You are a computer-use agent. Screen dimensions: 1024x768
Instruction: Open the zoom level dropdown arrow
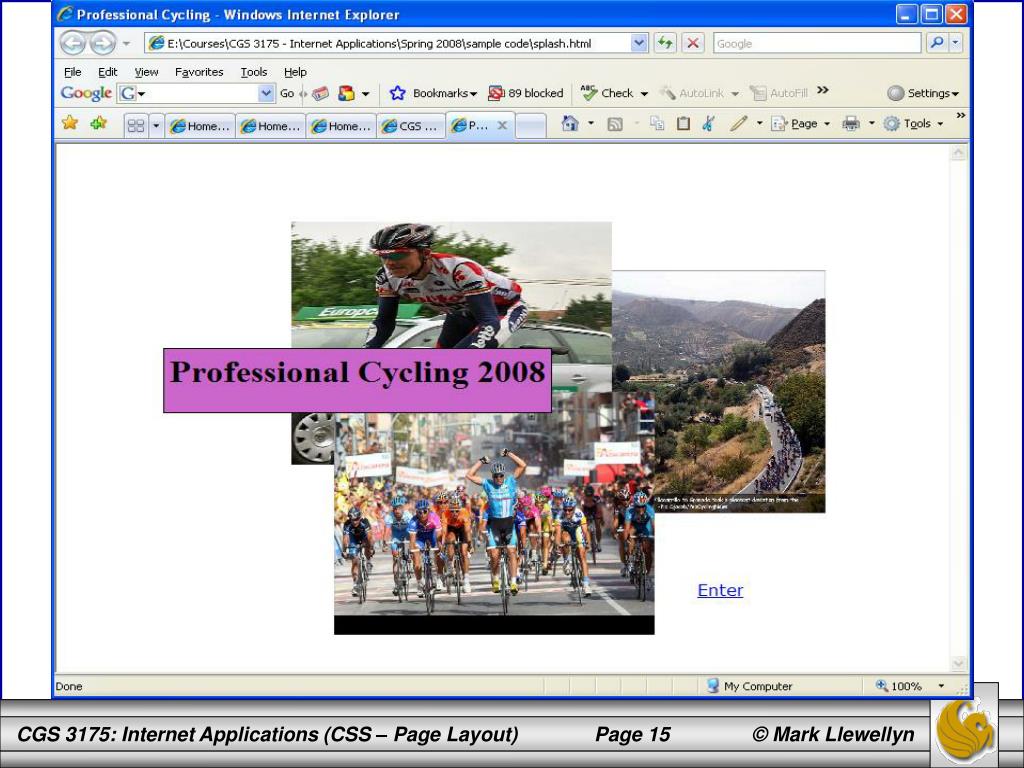point(941,686)
